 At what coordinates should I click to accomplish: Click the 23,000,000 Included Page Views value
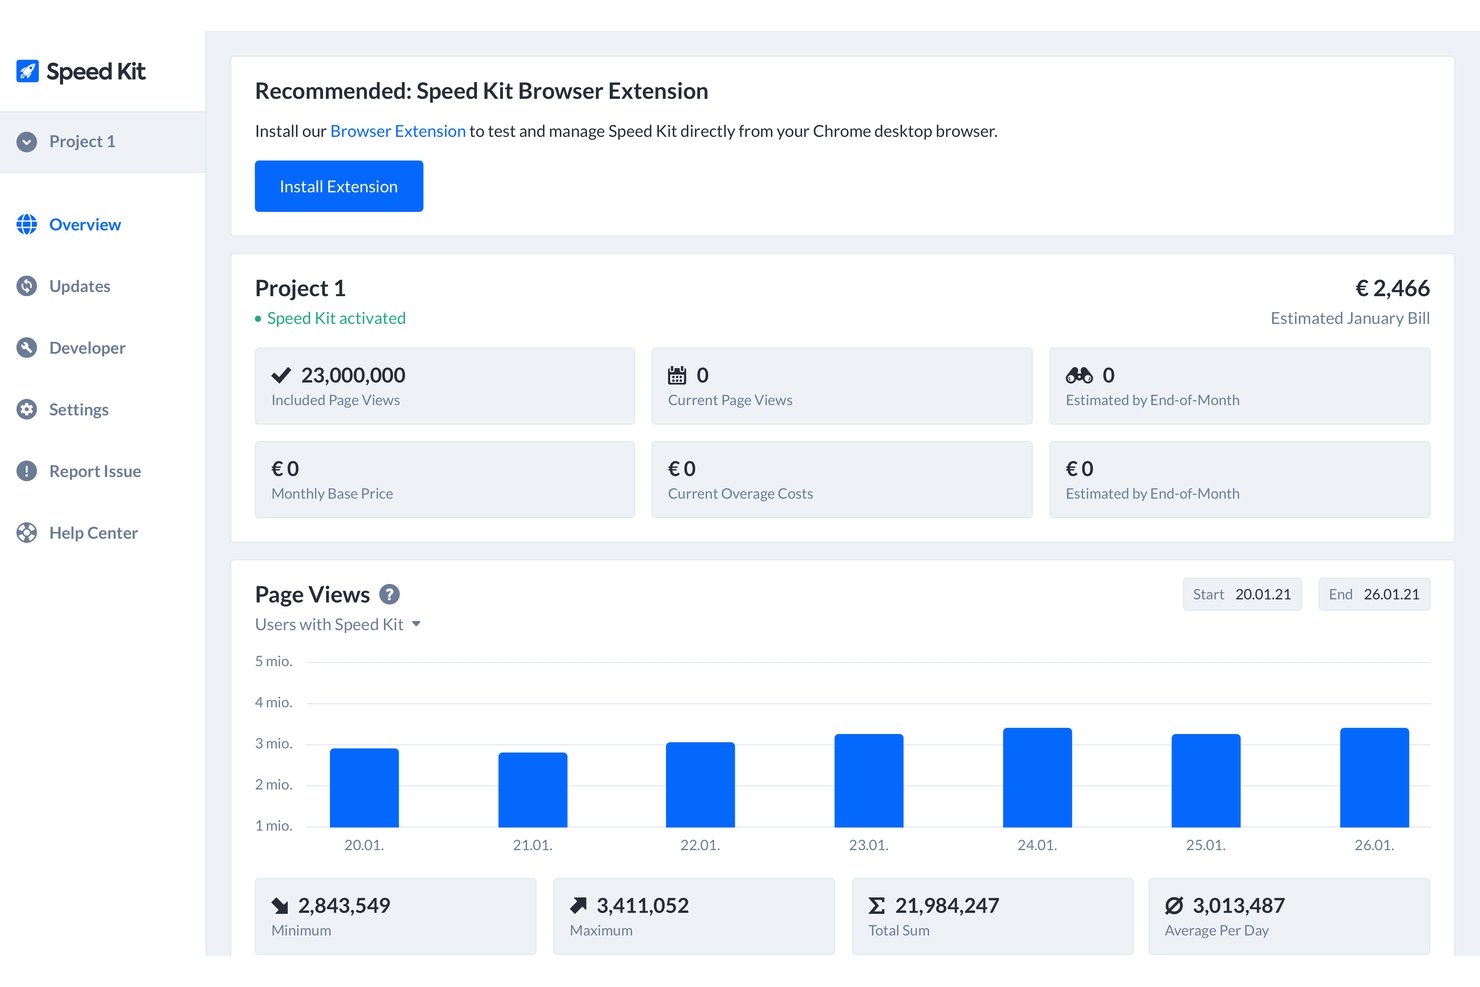pos(353,375)
